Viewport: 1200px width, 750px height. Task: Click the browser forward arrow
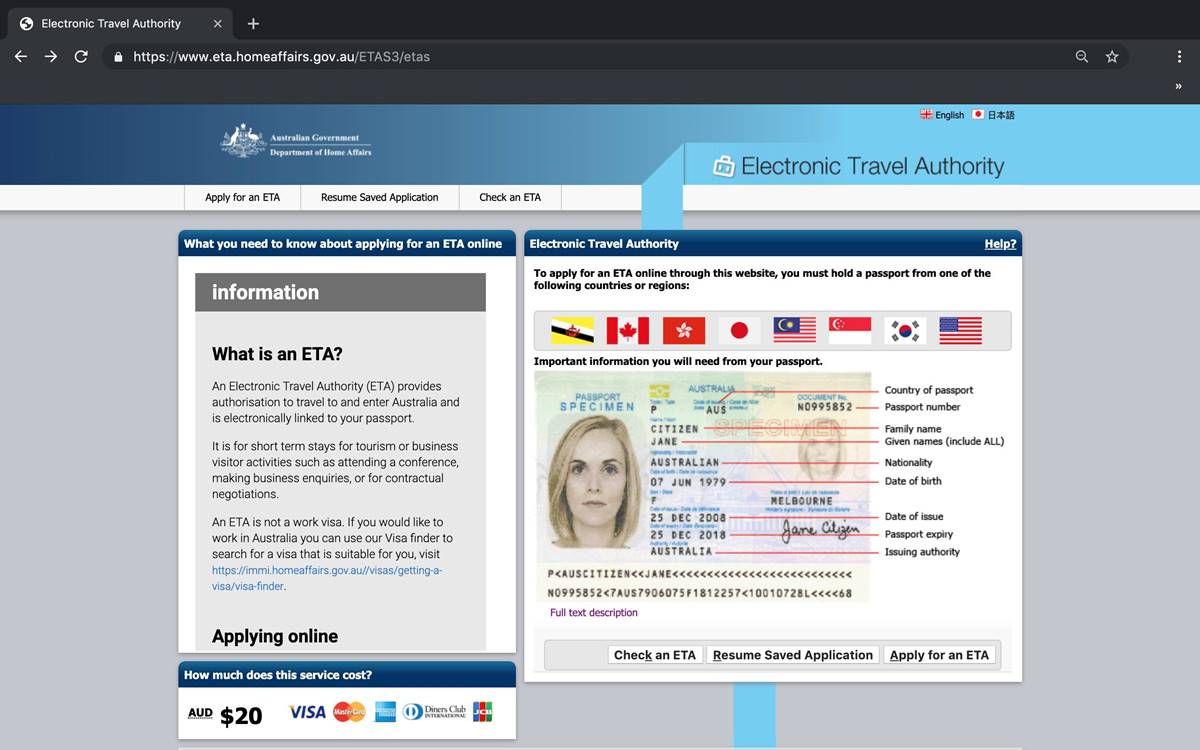(x=51, y=57)
